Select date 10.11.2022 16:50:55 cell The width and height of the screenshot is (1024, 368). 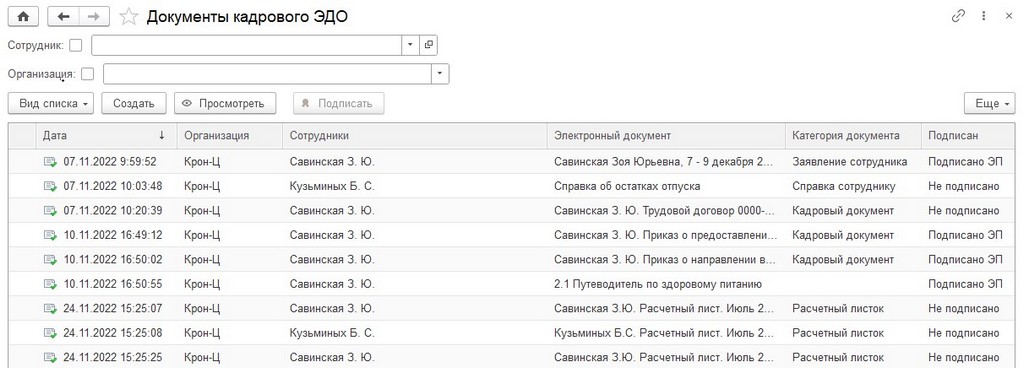point(112,284)
